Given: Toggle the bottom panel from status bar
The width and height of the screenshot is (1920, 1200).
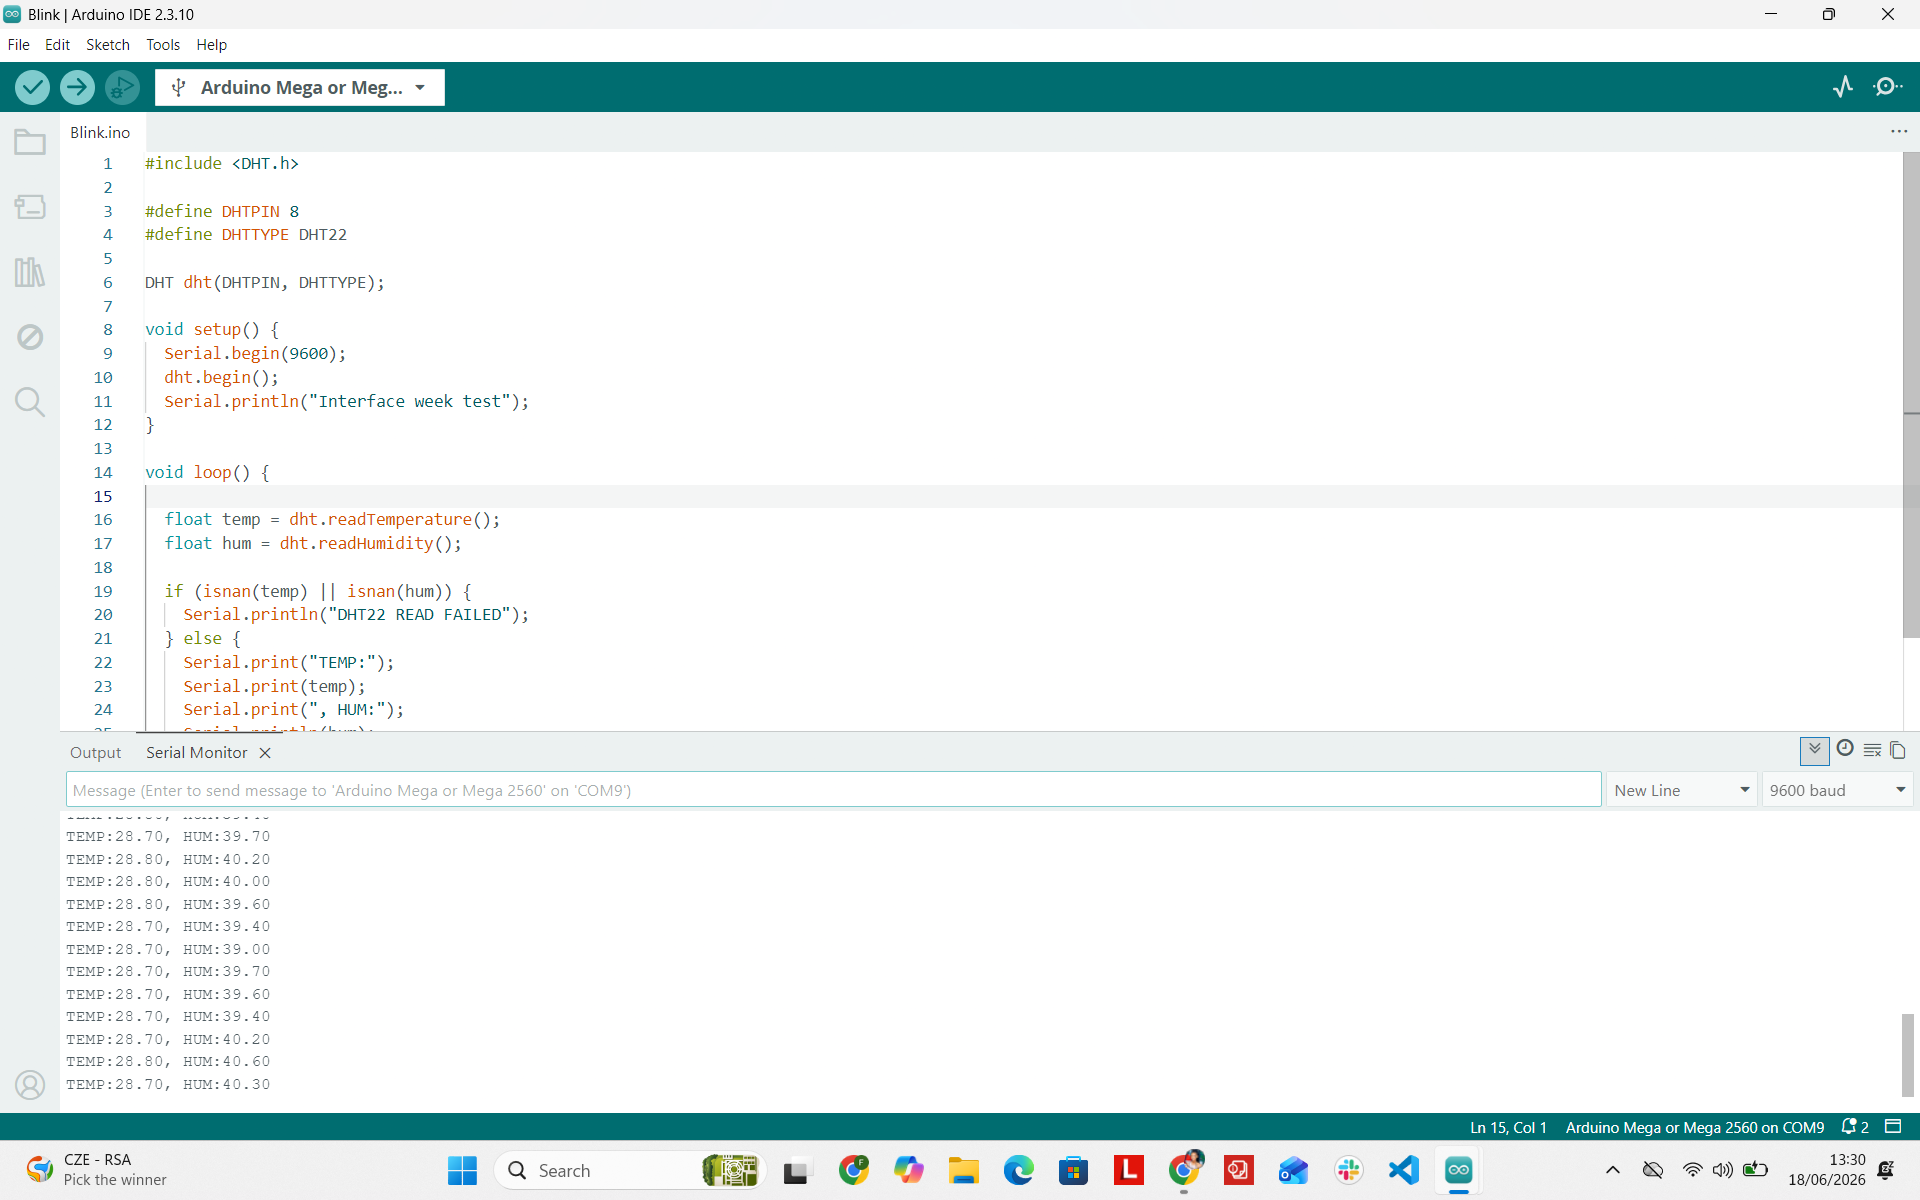Looking at the screenshot, I should [1893, 1126].
